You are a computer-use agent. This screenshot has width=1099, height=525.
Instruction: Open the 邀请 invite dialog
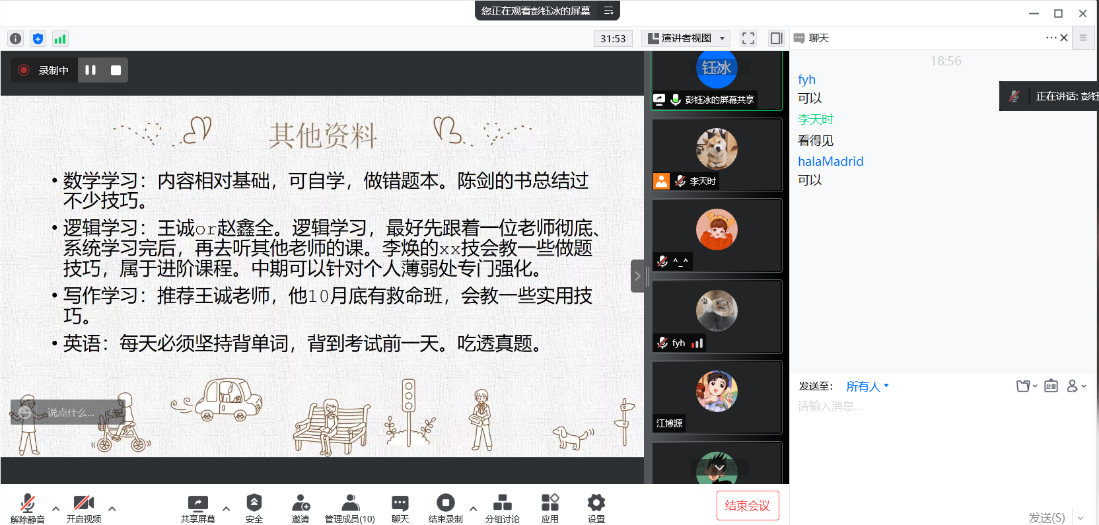coord(300,507)
